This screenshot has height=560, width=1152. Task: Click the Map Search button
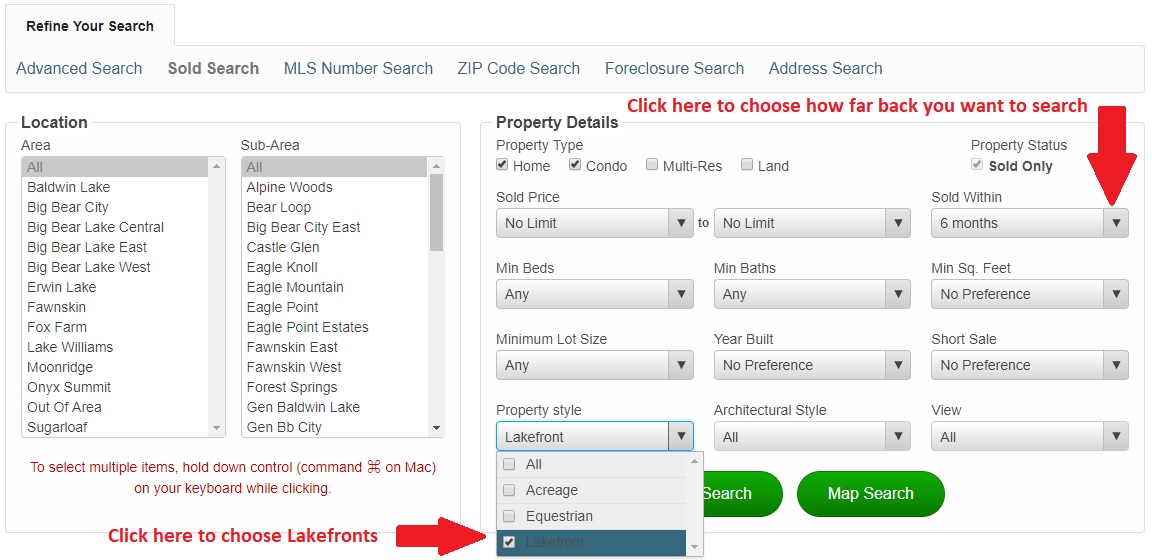click(870, 494)
